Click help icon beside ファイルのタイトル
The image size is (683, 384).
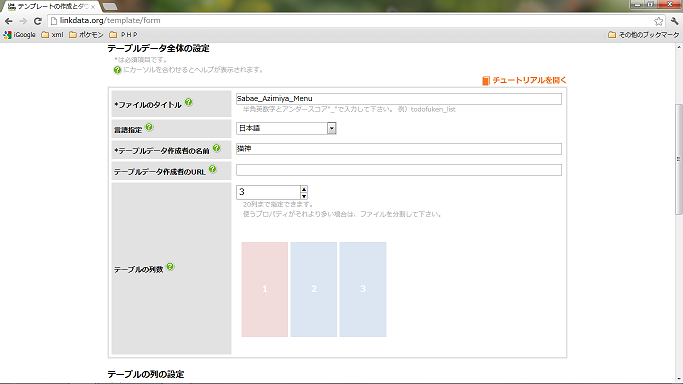189,102
